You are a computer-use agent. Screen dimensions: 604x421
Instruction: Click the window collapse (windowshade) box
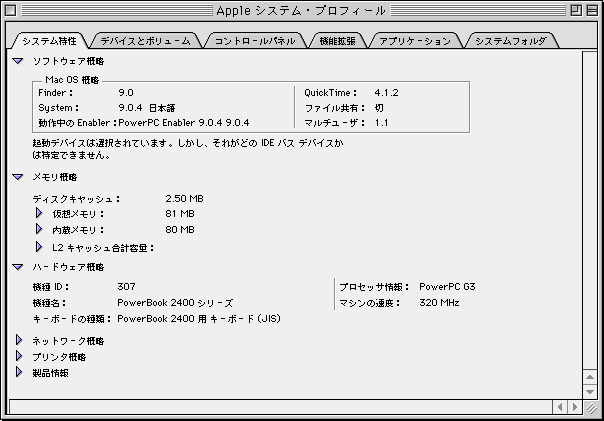point(592,10)
